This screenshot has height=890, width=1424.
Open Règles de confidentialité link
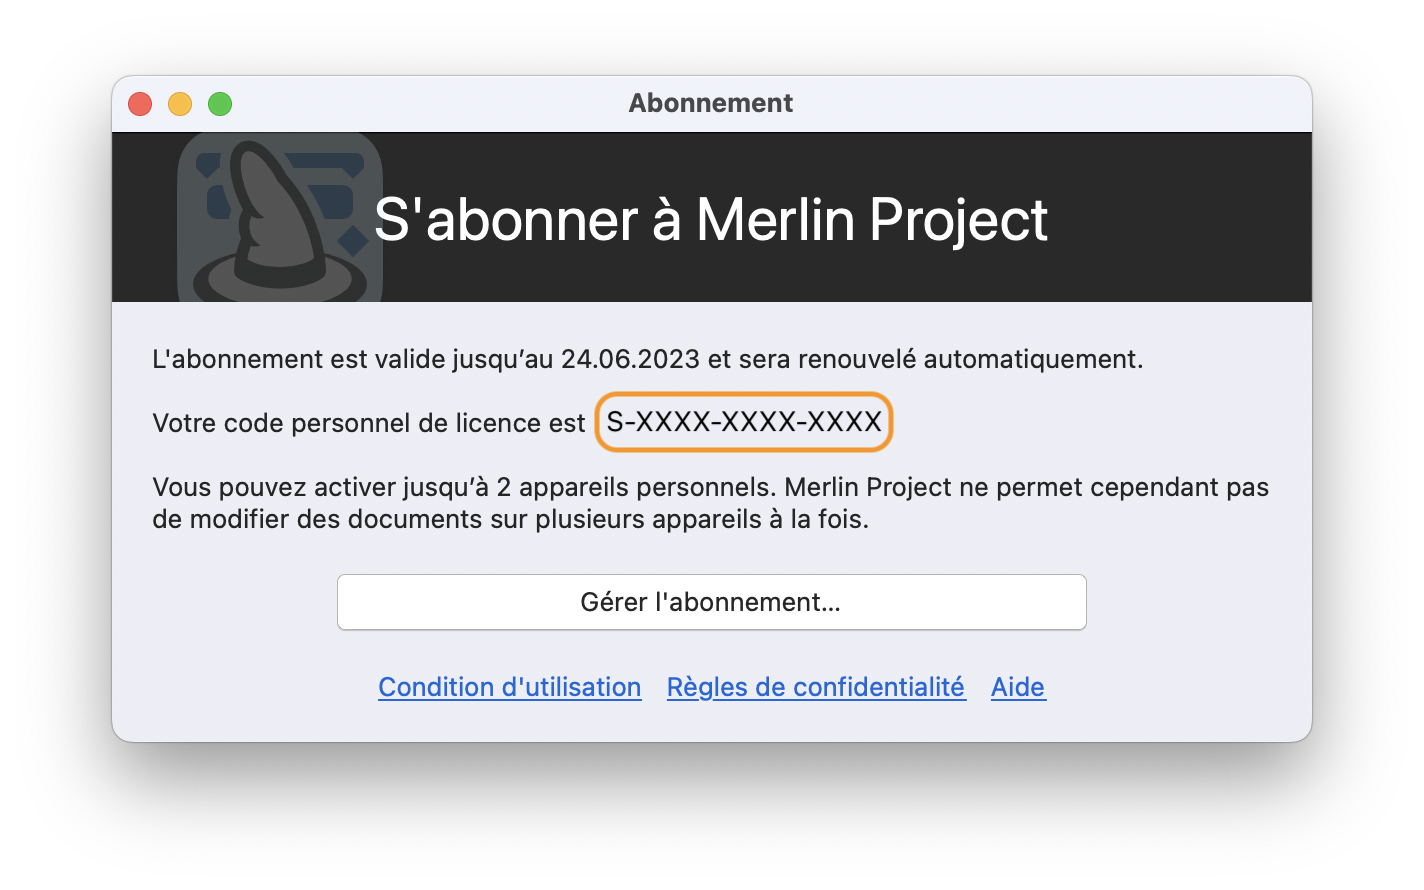(816, 687)
